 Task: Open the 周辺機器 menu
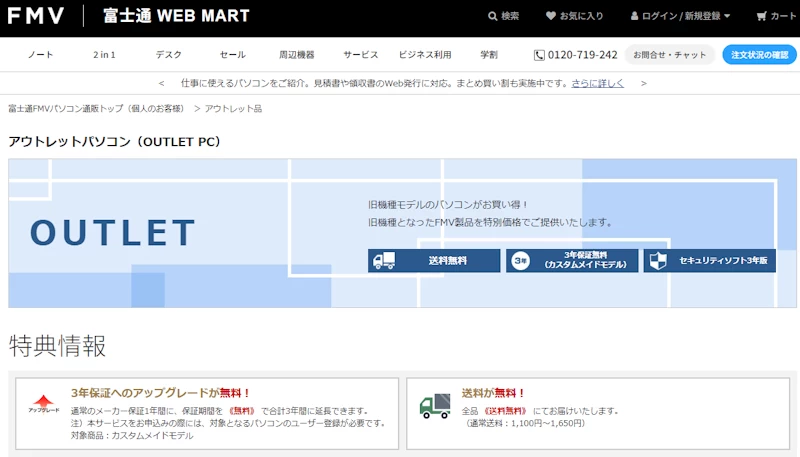[296, 55]
